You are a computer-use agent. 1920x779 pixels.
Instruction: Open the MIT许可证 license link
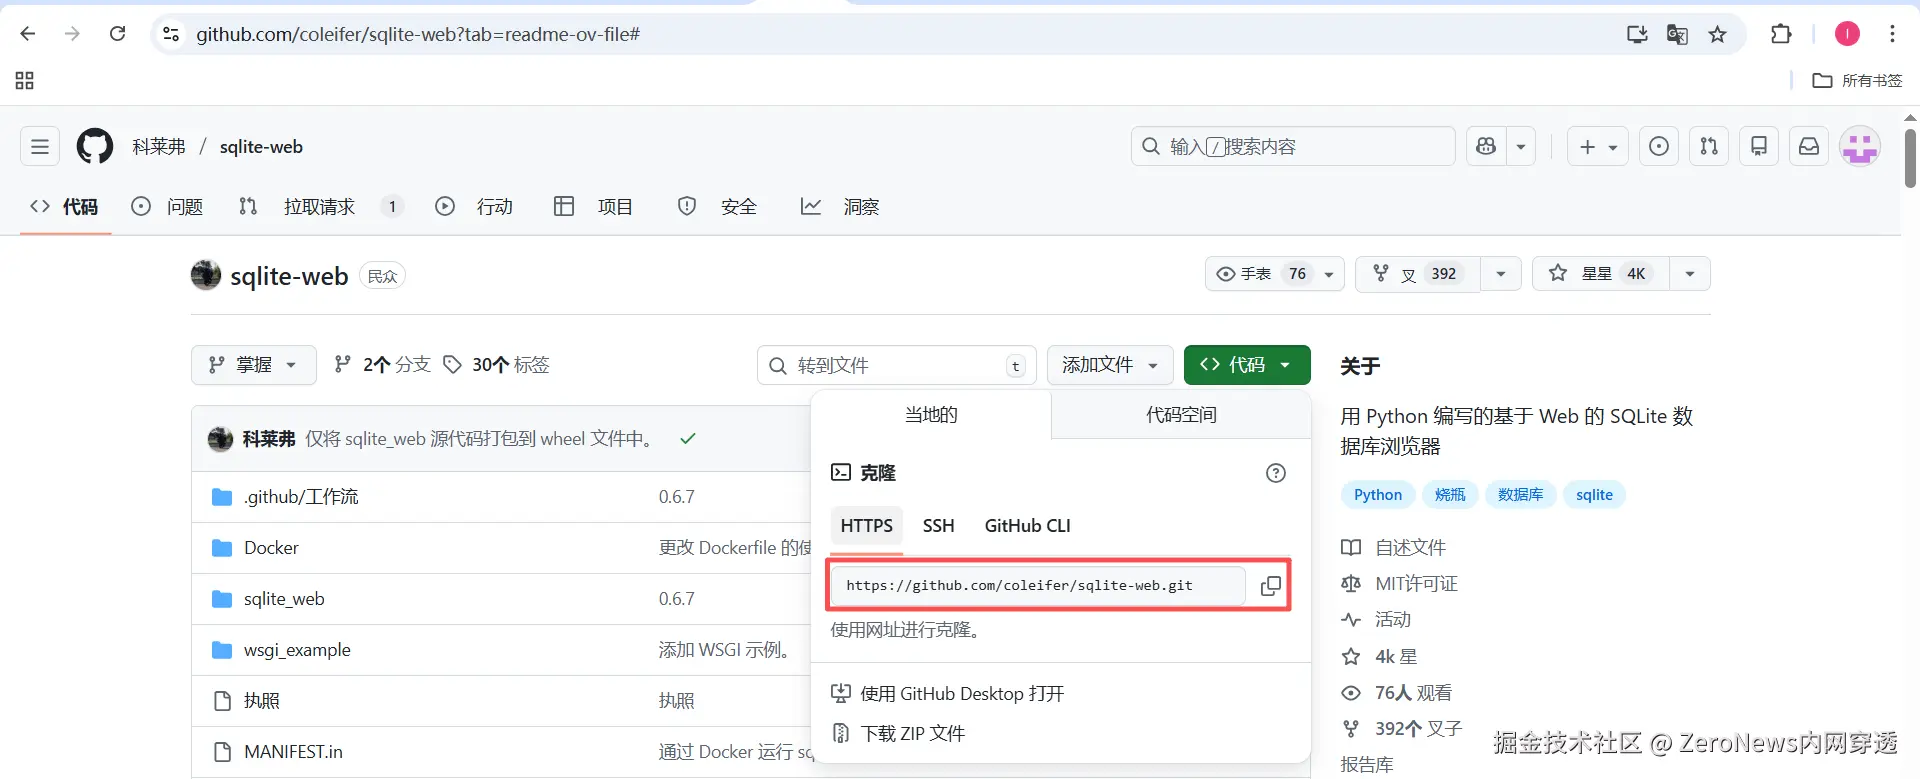coord(1416,584)
